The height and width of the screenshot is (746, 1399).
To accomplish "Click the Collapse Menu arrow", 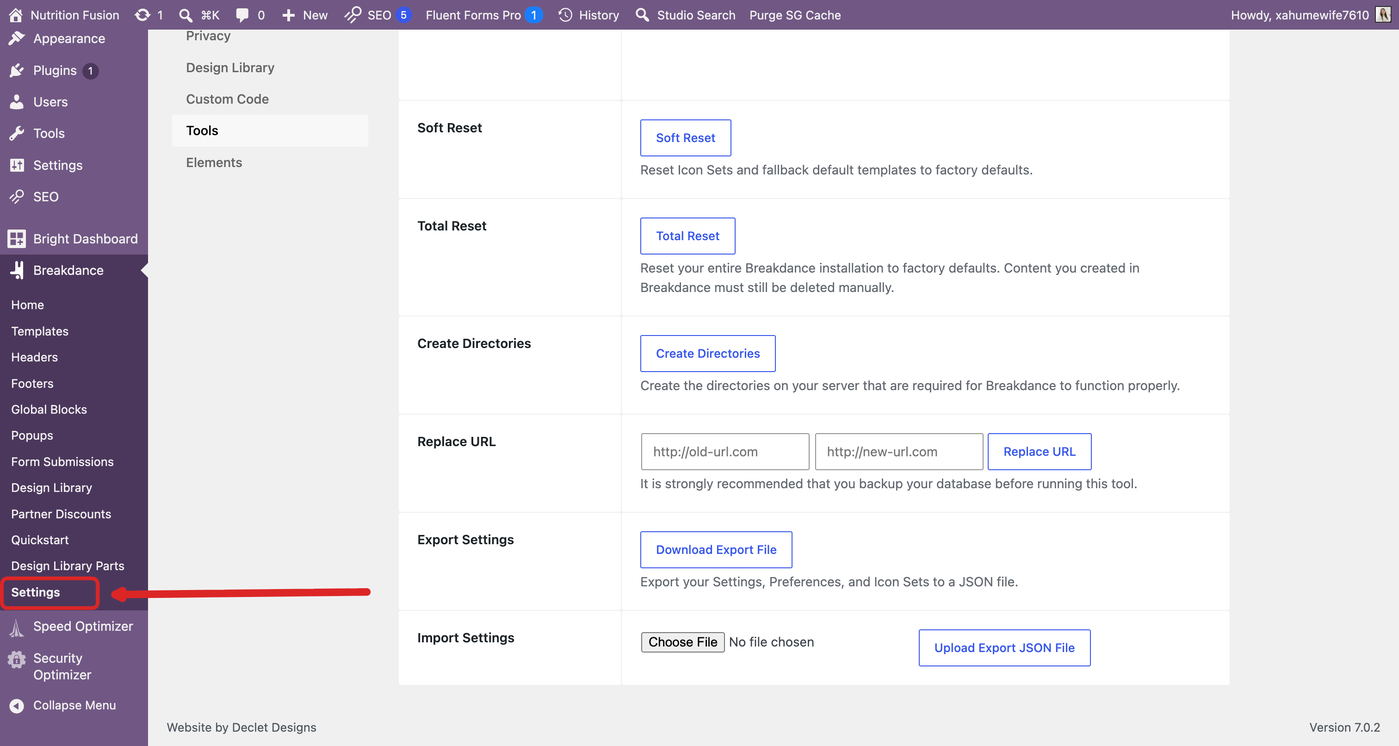I will click(16, 705).
